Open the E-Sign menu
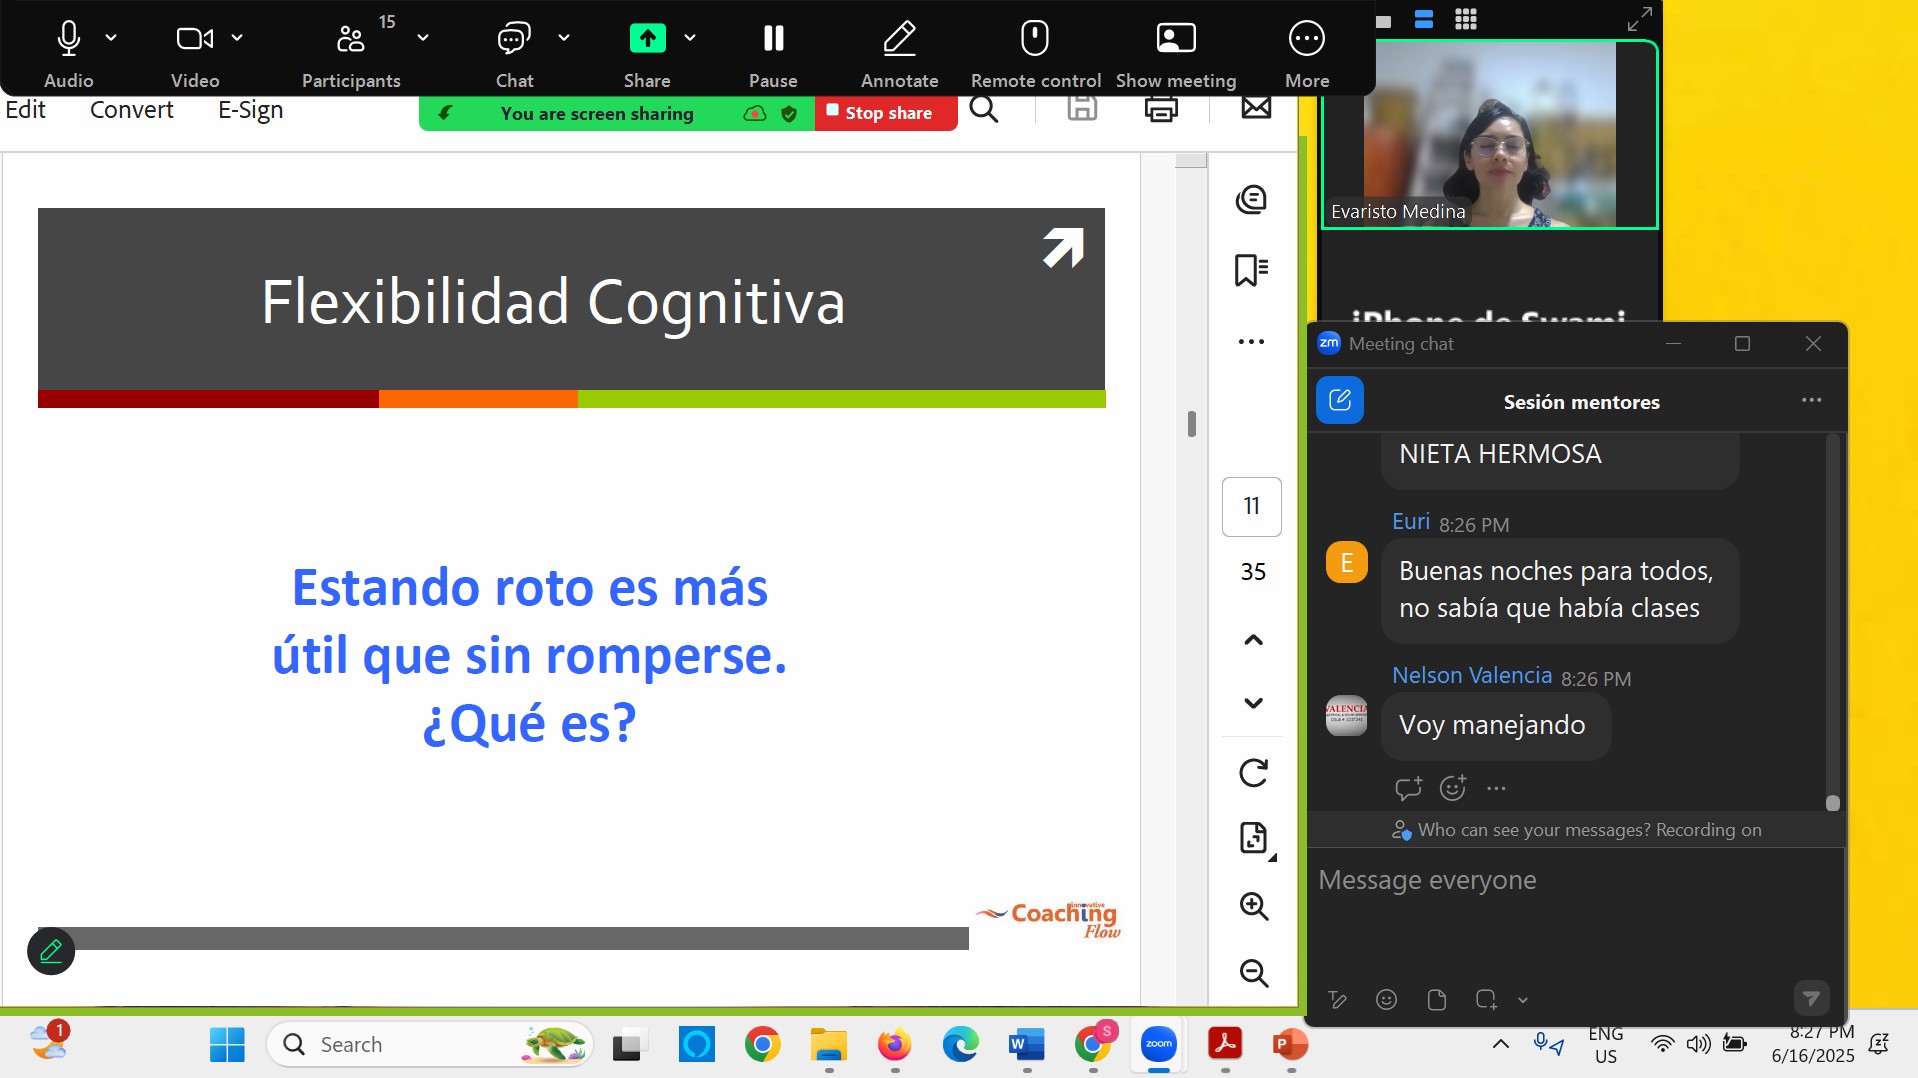 (x=250, y=110)
